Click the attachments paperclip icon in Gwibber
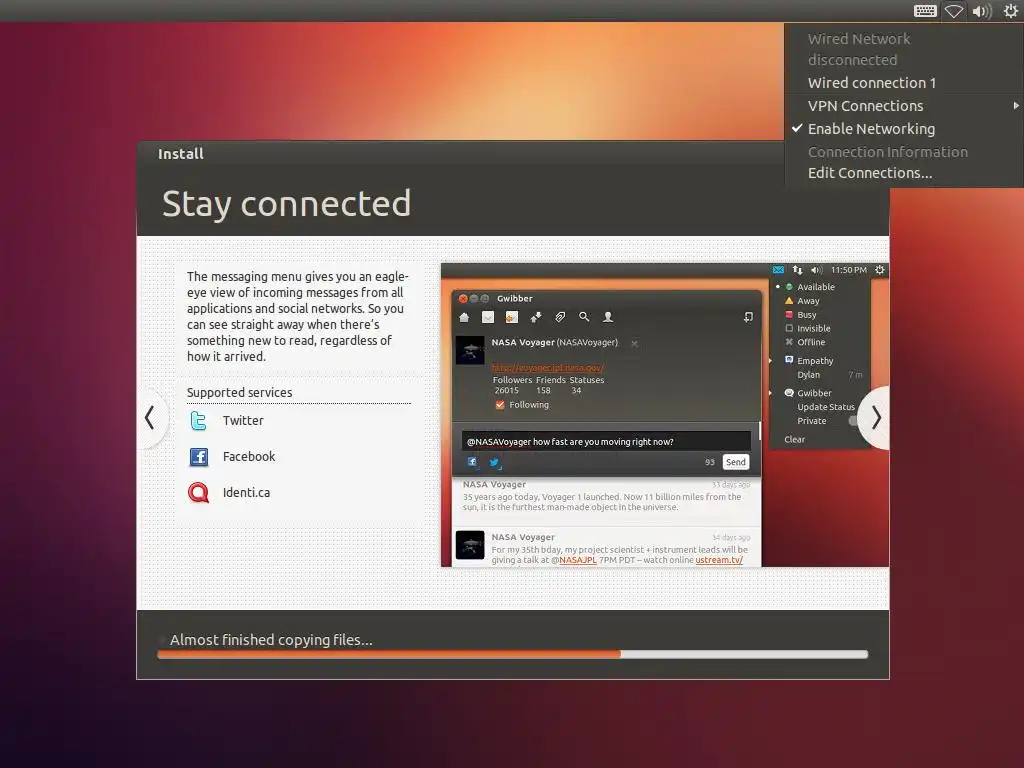Viewport: 1024px width, 768px height. pyautogui.click(x=560, y=317)
